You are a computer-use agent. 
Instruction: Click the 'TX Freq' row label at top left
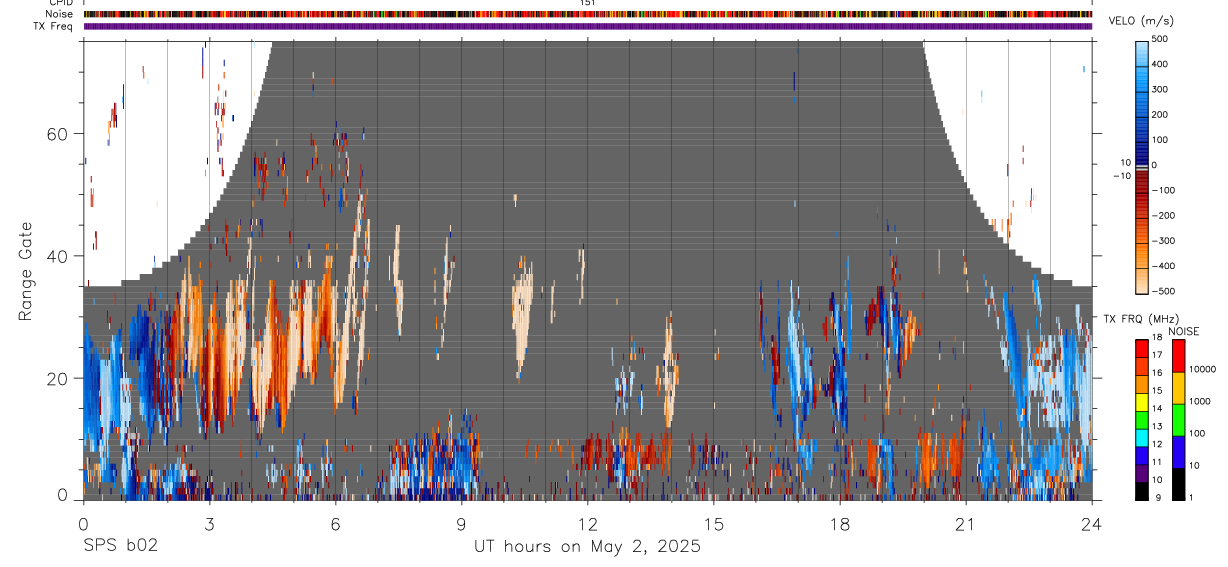54,26
